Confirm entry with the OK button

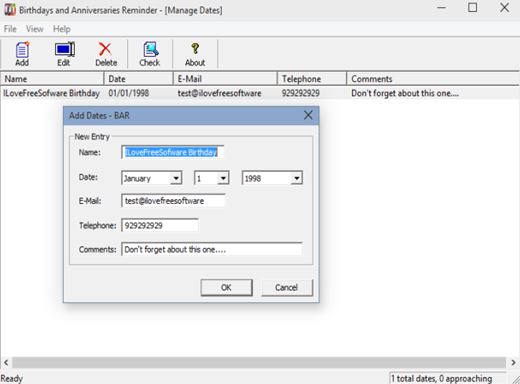(226, 287)
